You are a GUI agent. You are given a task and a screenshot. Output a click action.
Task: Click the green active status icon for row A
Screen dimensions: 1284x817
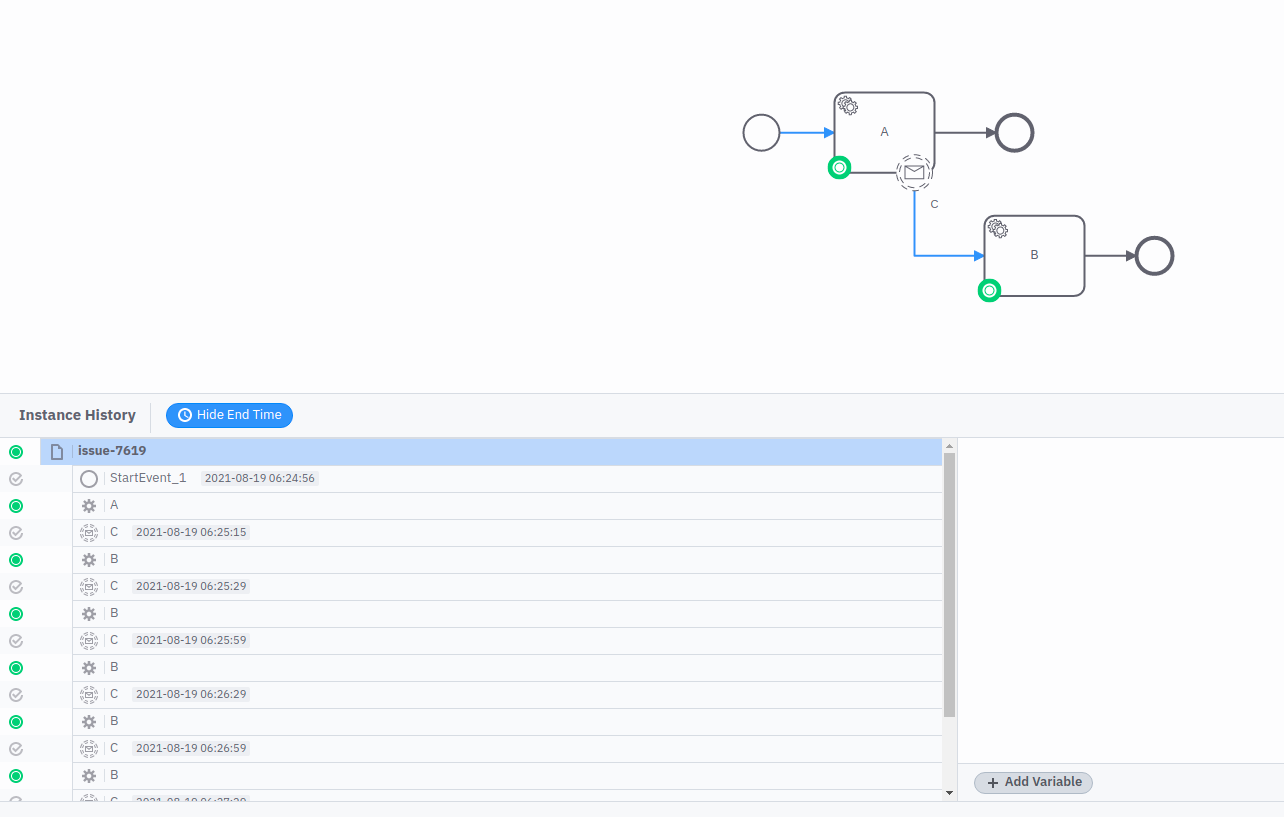[16, 506]
